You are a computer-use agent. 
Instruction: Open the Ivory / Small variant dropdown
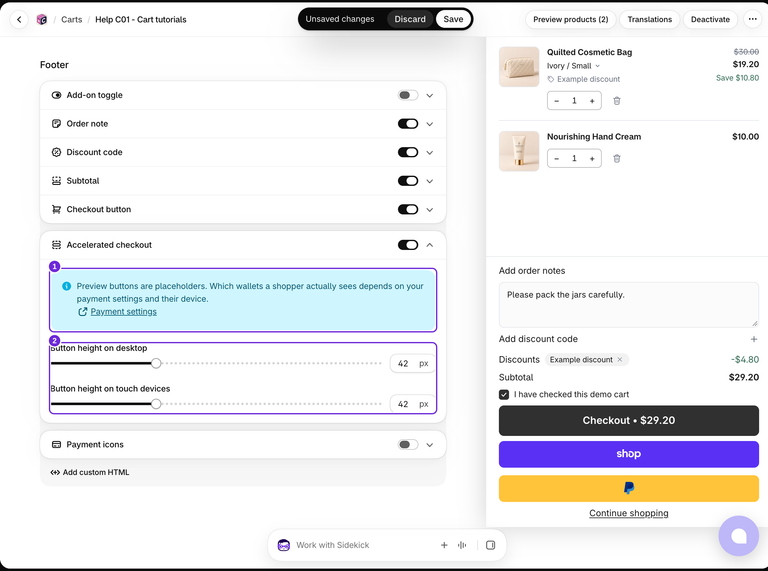click(x=573, y=66)
